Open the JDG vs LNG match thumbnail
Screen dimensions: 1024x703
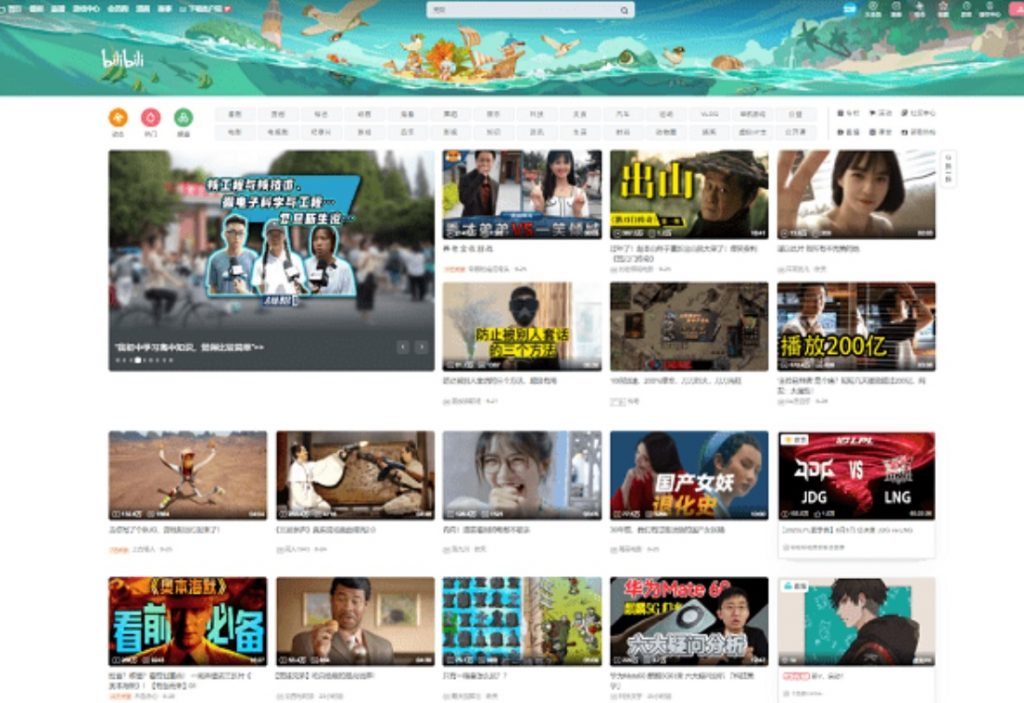pyautogui.click(x=856, y=476)
